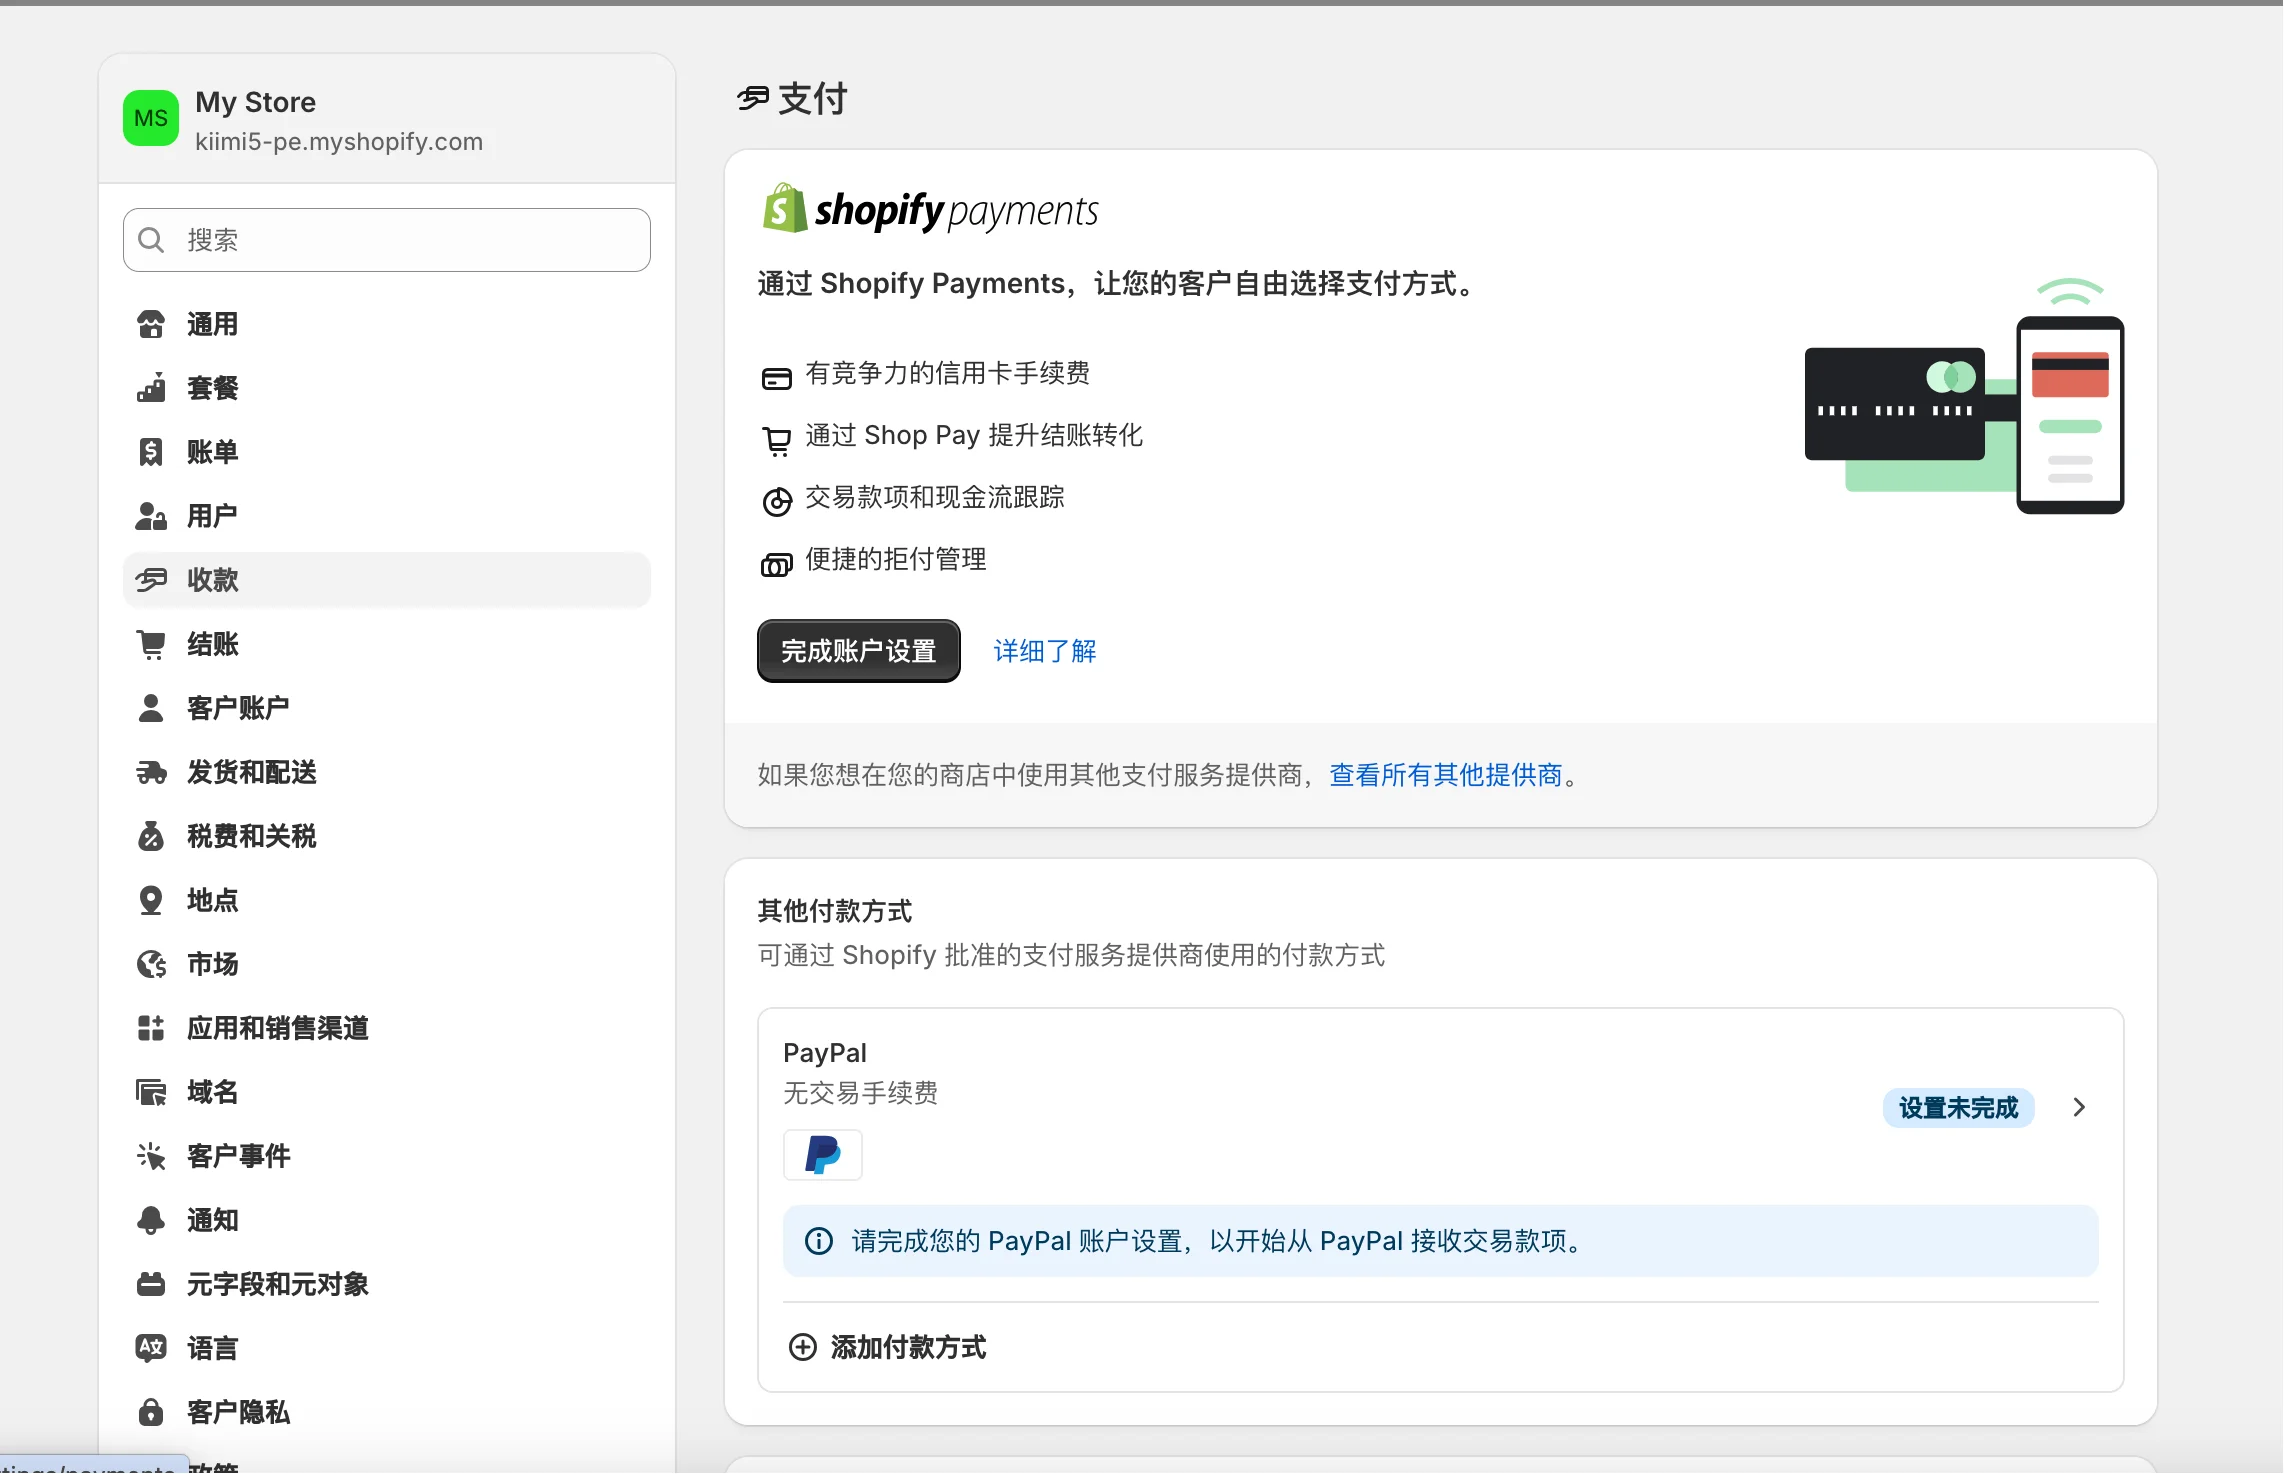Open the 套餐 plan settings page
This screenshot has width=2284, height=1474.
[x=387, y=388]
